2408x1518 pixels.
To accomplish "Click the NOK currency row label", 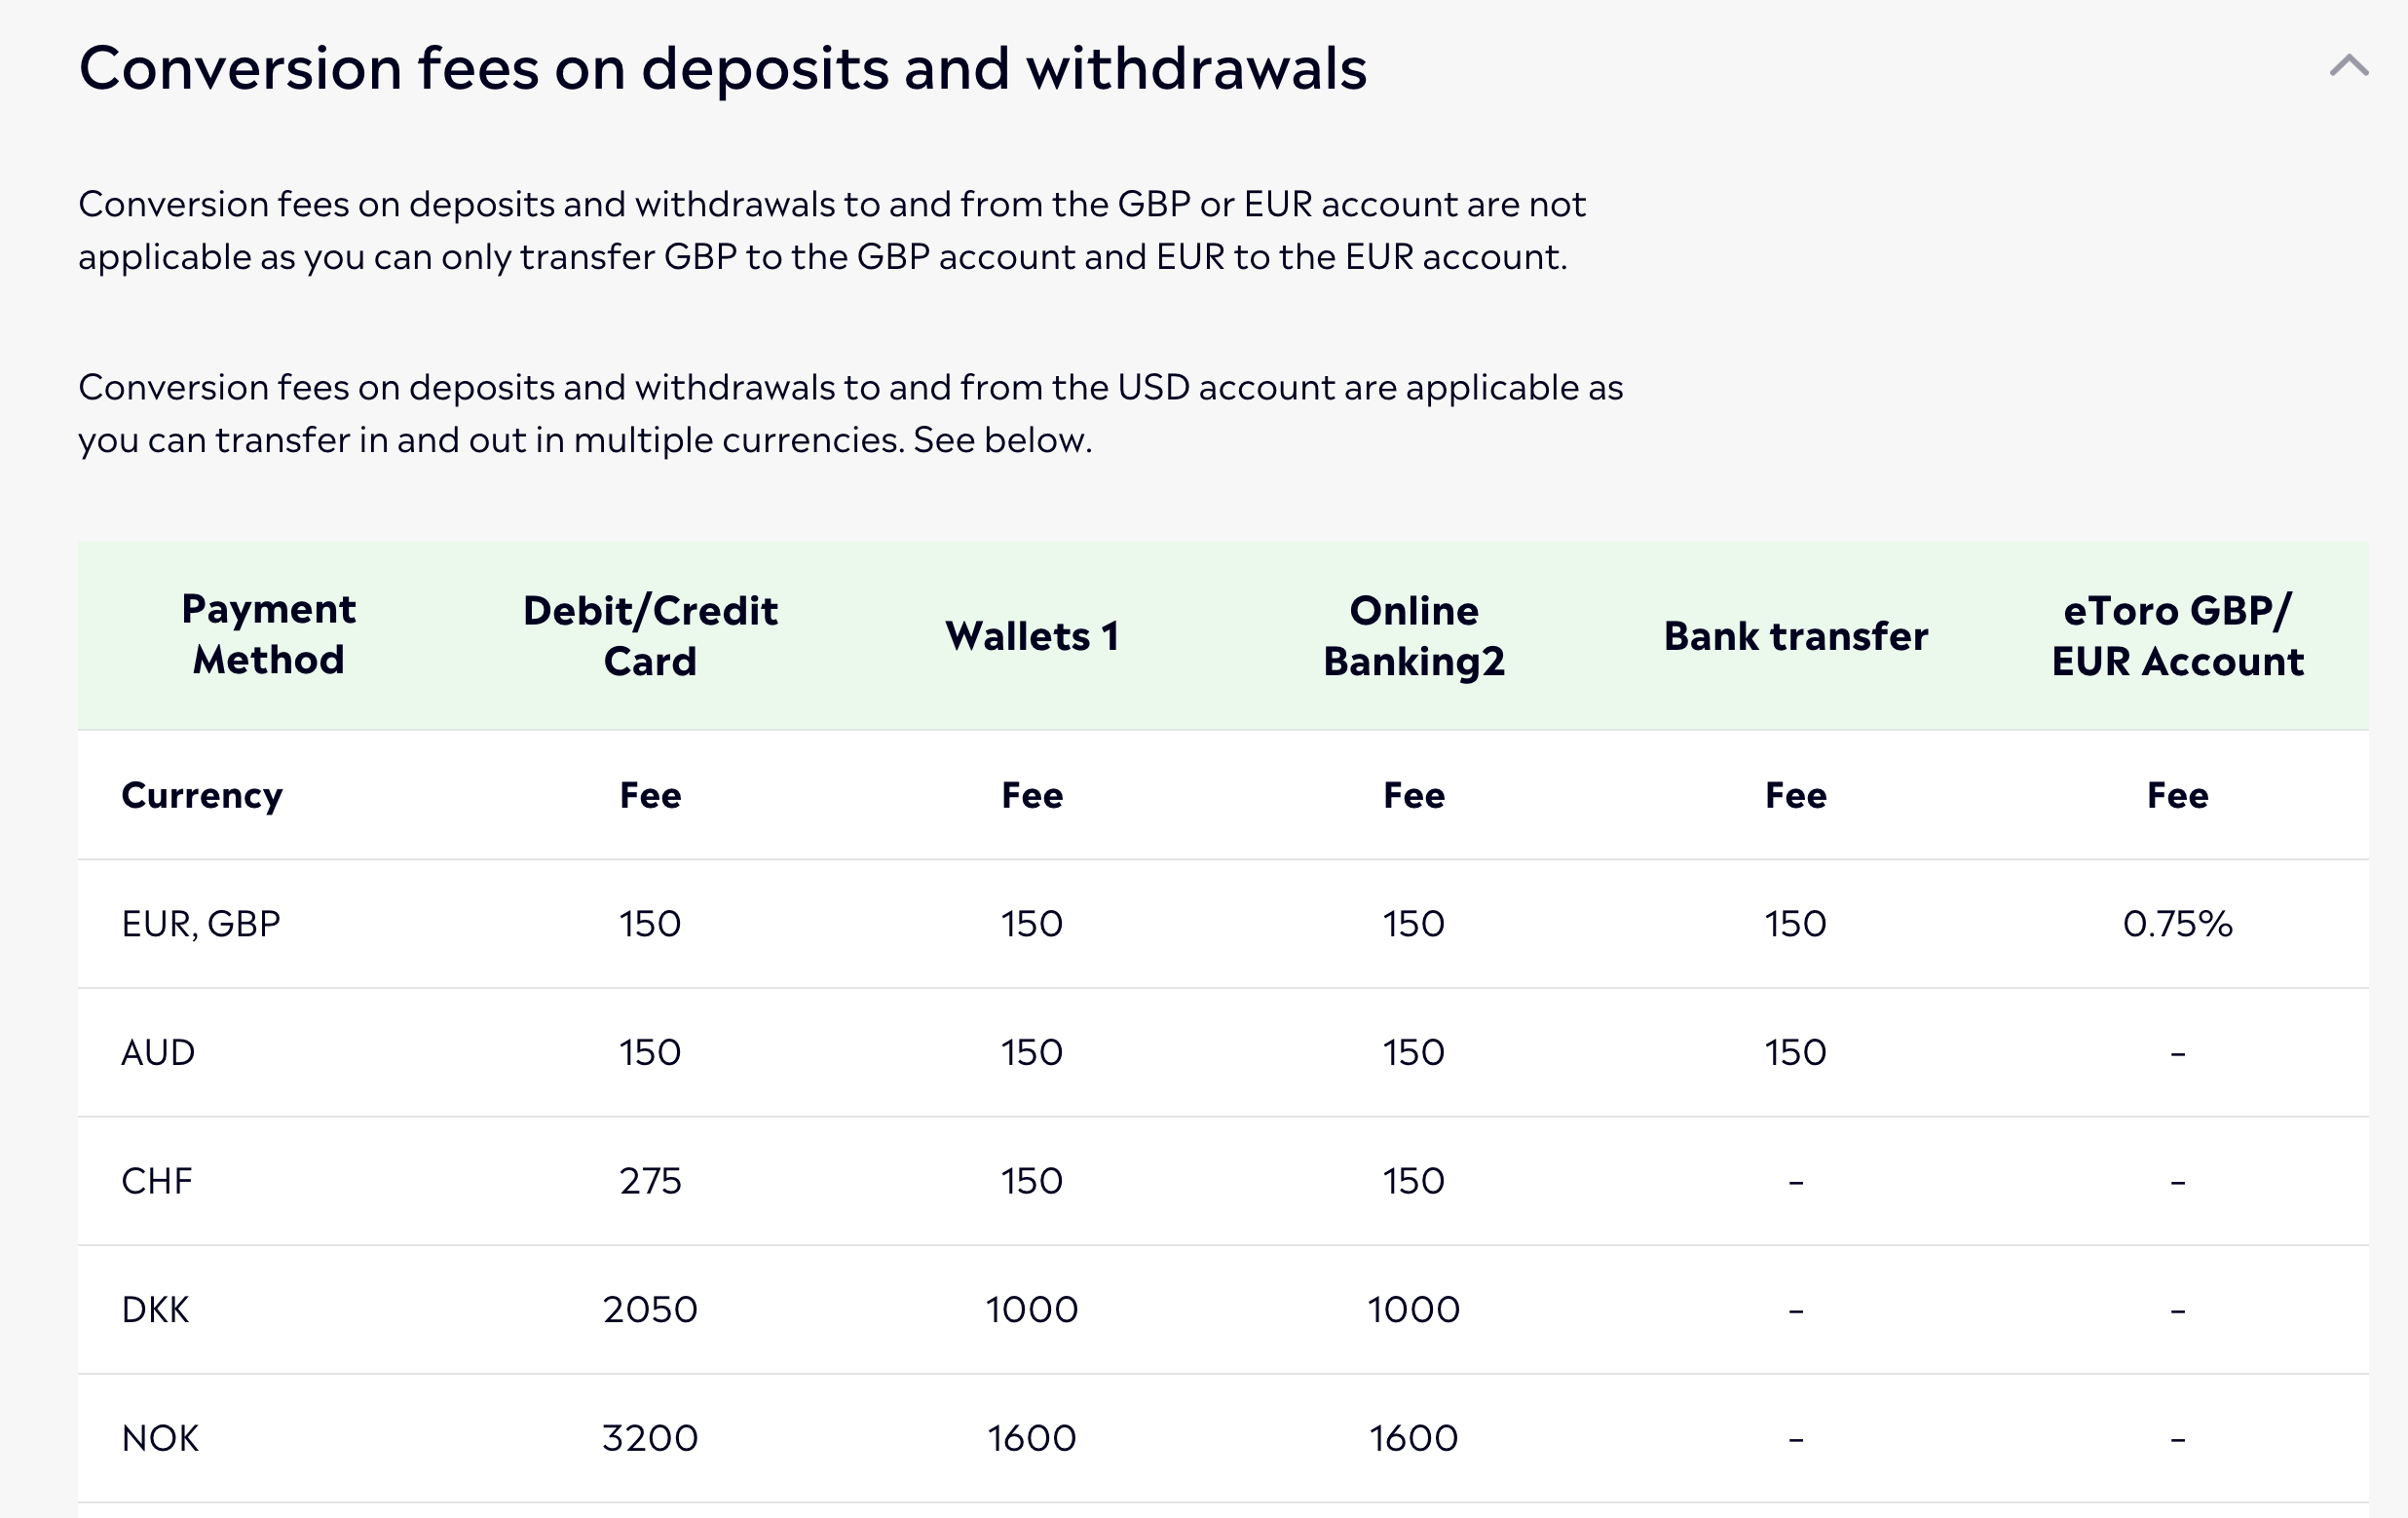I will [x=160, y=1438].
